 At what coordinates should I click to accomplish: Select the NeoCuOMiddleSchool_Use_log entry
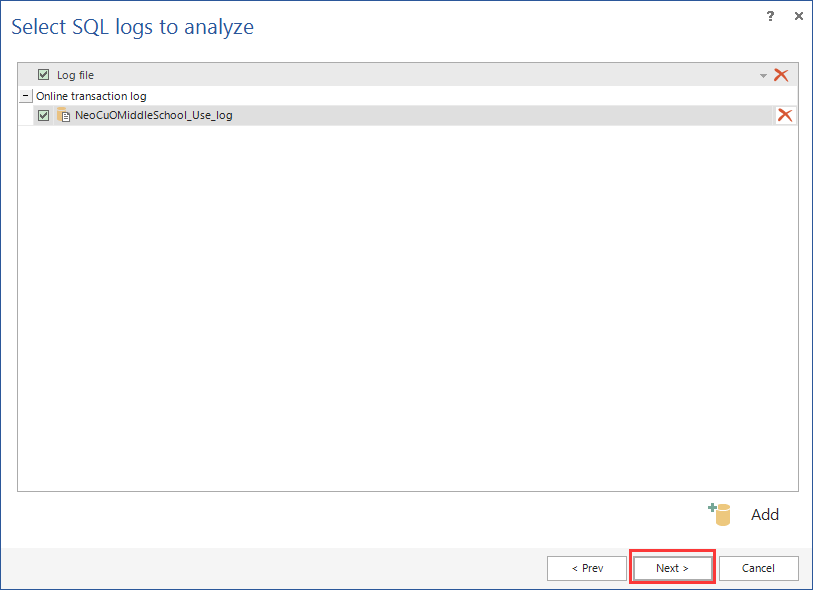click(151, 114)
